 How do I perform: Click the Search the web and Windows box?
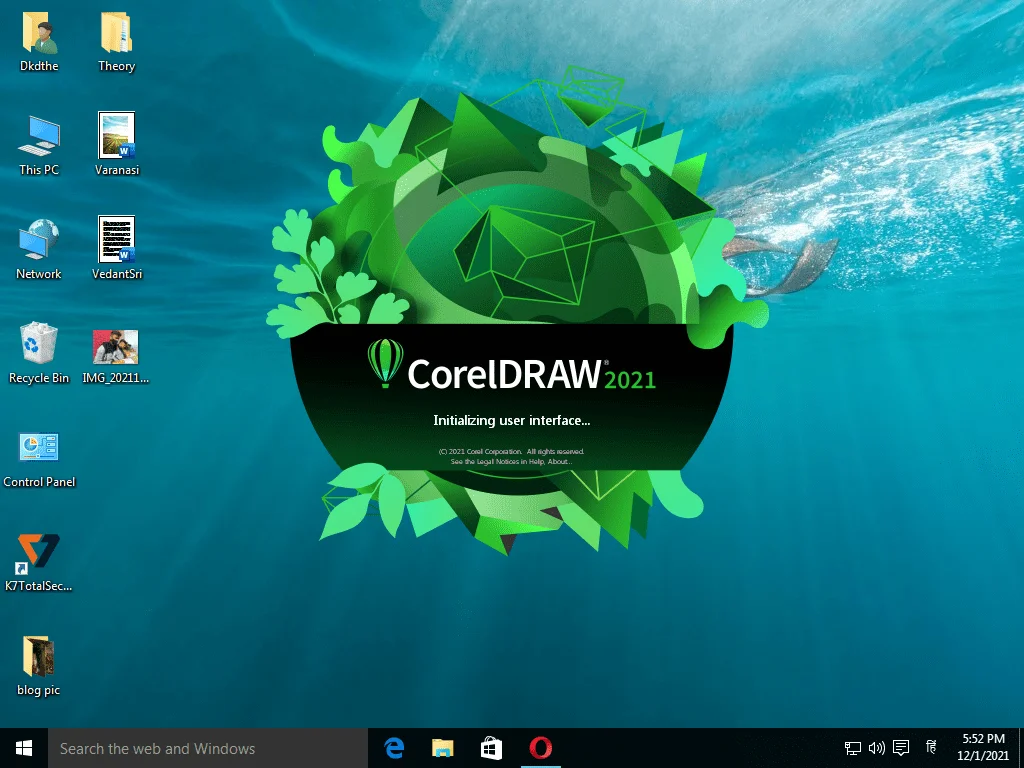pyautogui.click(x=208, y=748)
